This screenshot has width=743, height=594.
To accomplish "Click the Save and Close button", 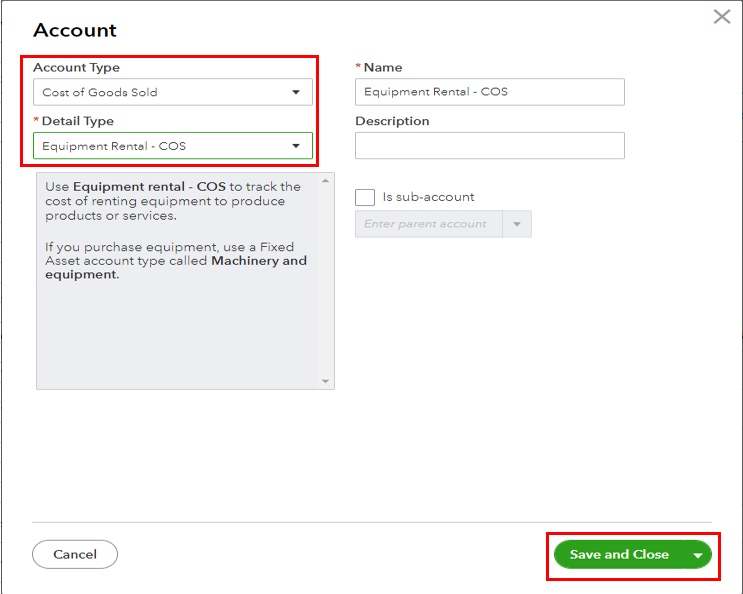I will coord(618,554).
